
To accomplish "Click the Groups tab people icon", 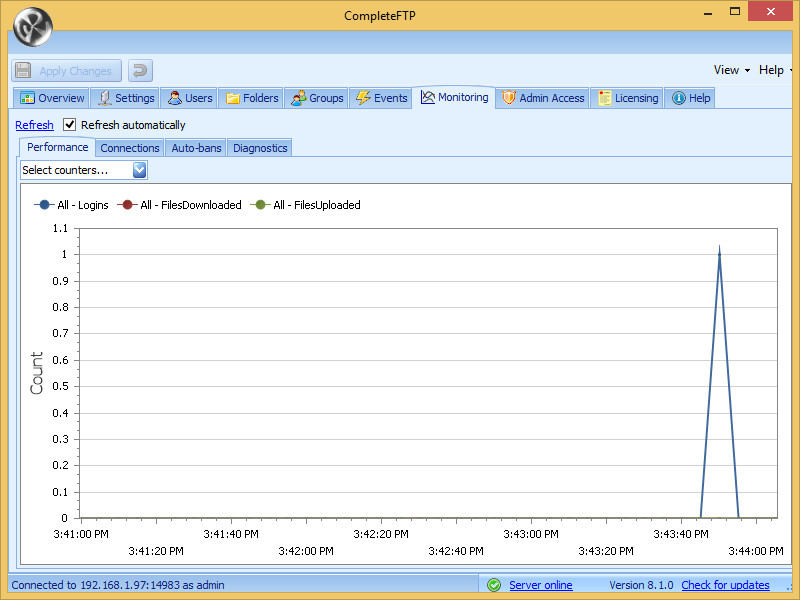I will [x=298, y=98].
